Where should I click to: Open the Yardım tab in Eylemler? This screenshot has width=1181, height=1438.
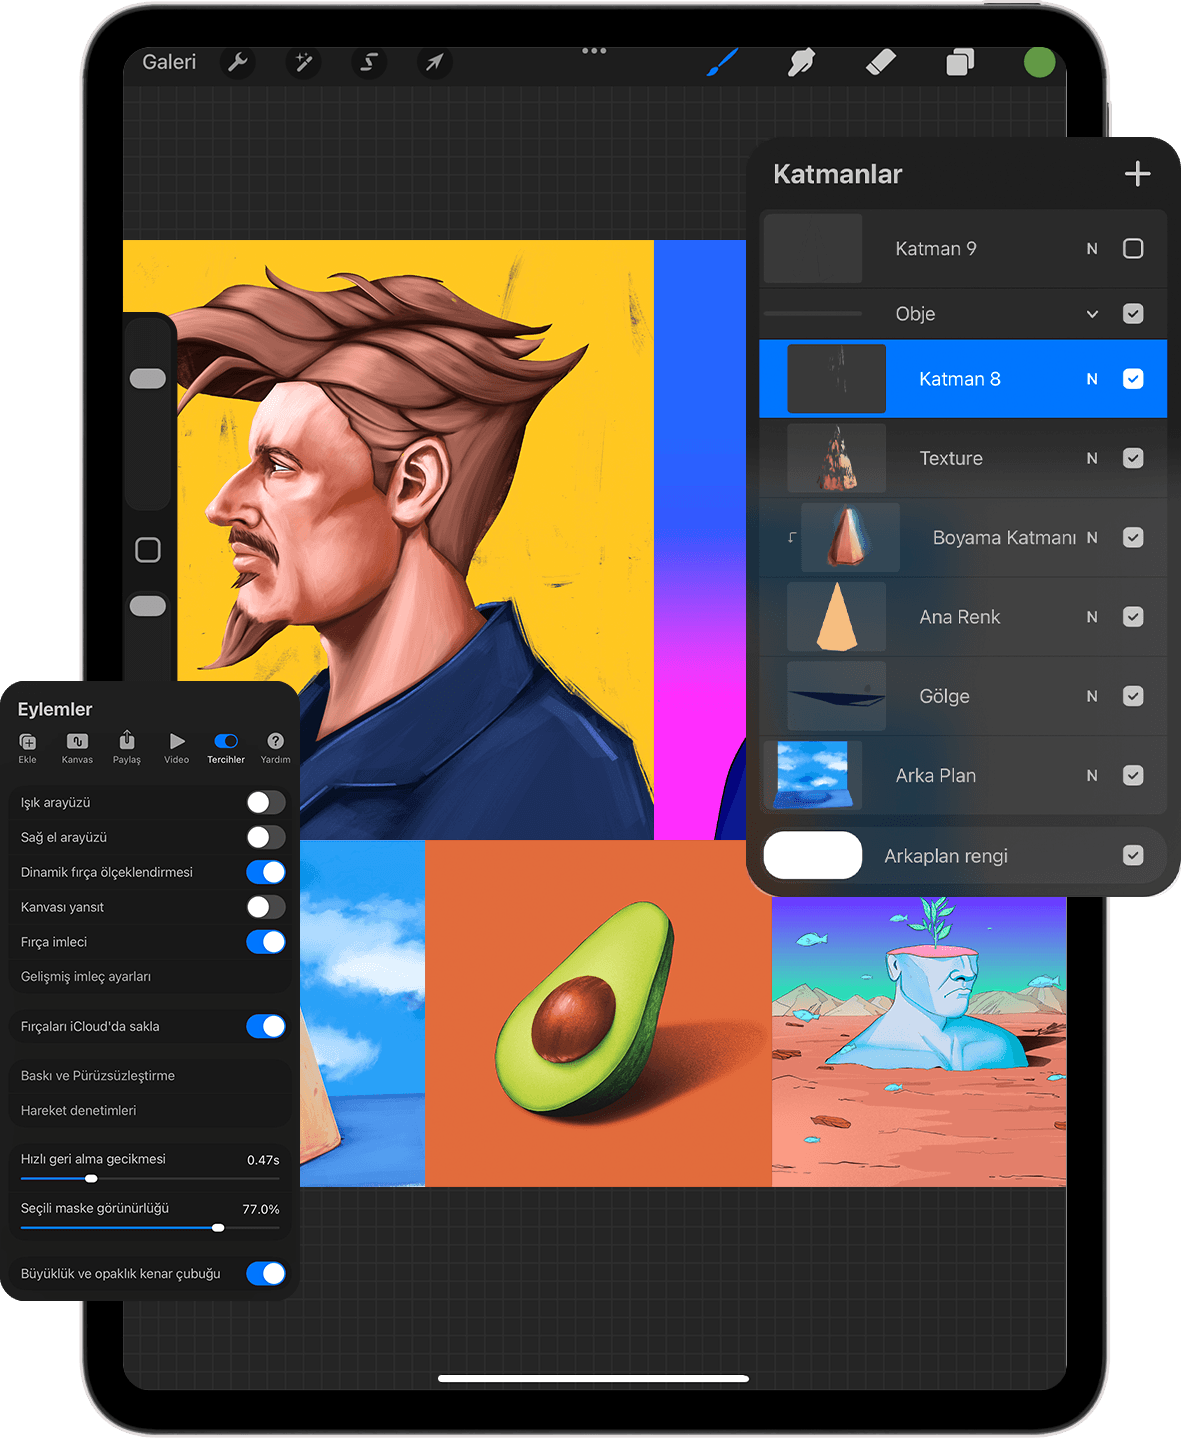click(275, 747)
